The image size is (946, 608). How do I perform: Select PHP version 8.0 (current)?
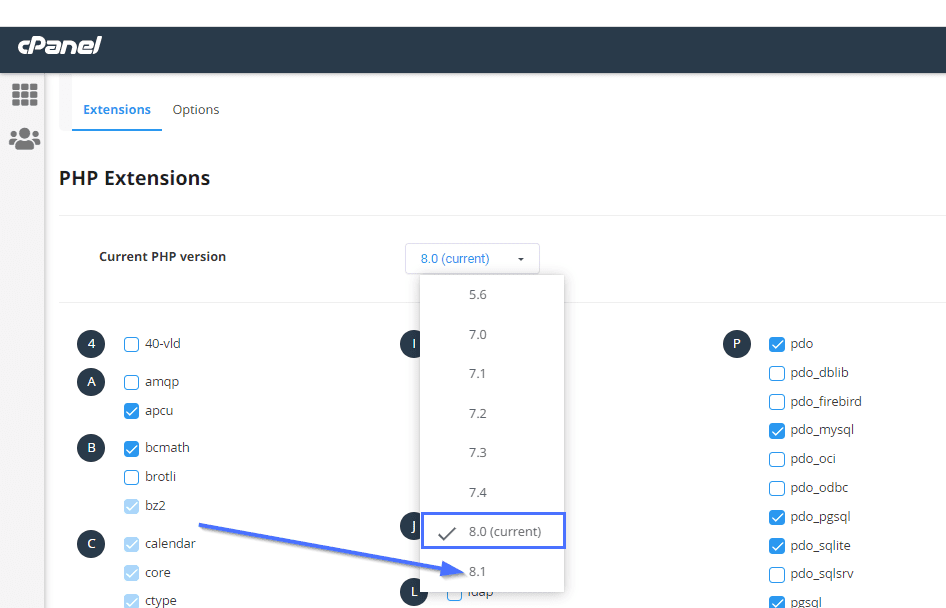(x=493, y=531)
